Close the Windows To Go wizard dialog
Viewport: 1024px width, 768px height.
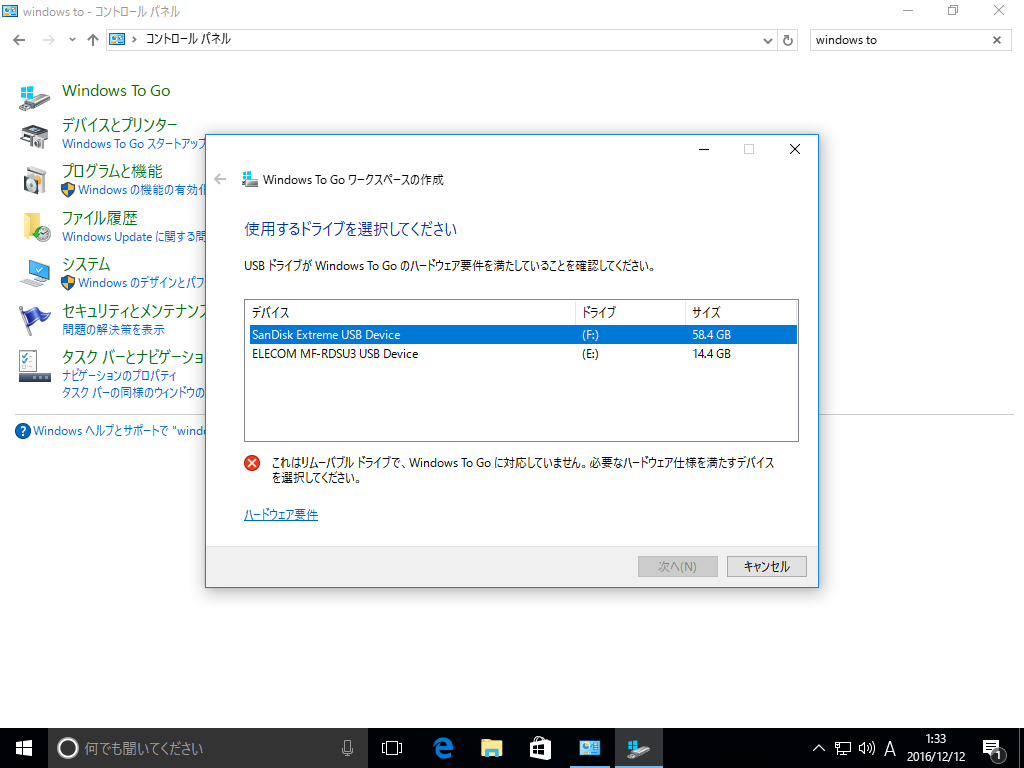click(795, 150)
